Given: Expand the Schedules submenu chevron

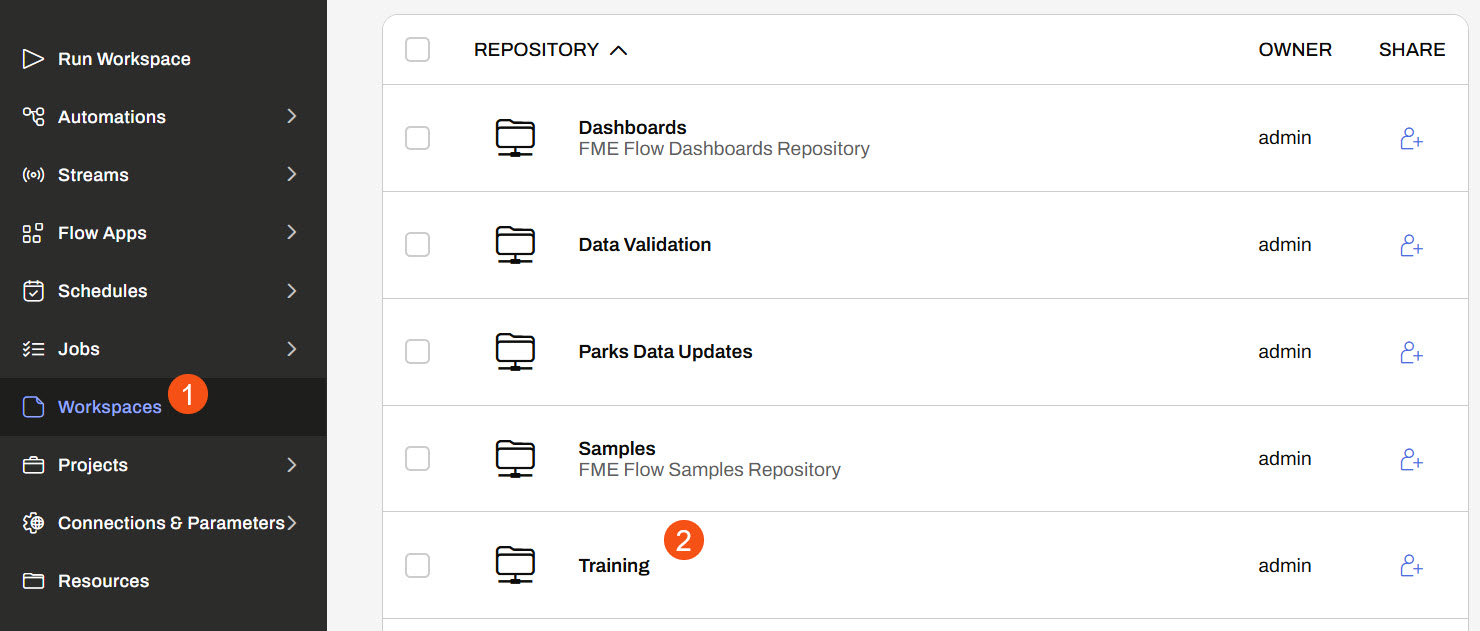Looking at the screenshot, I should coord(292,291).
